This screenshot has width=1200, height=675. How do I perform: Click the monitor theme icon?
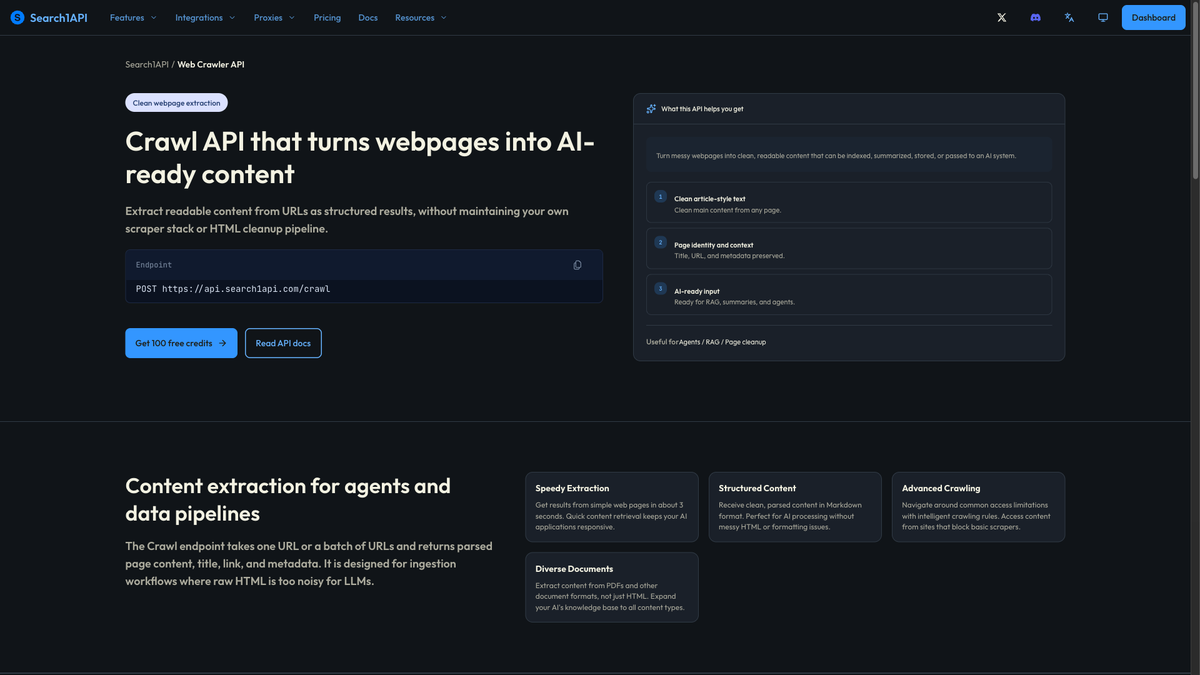pos(1103,17)
